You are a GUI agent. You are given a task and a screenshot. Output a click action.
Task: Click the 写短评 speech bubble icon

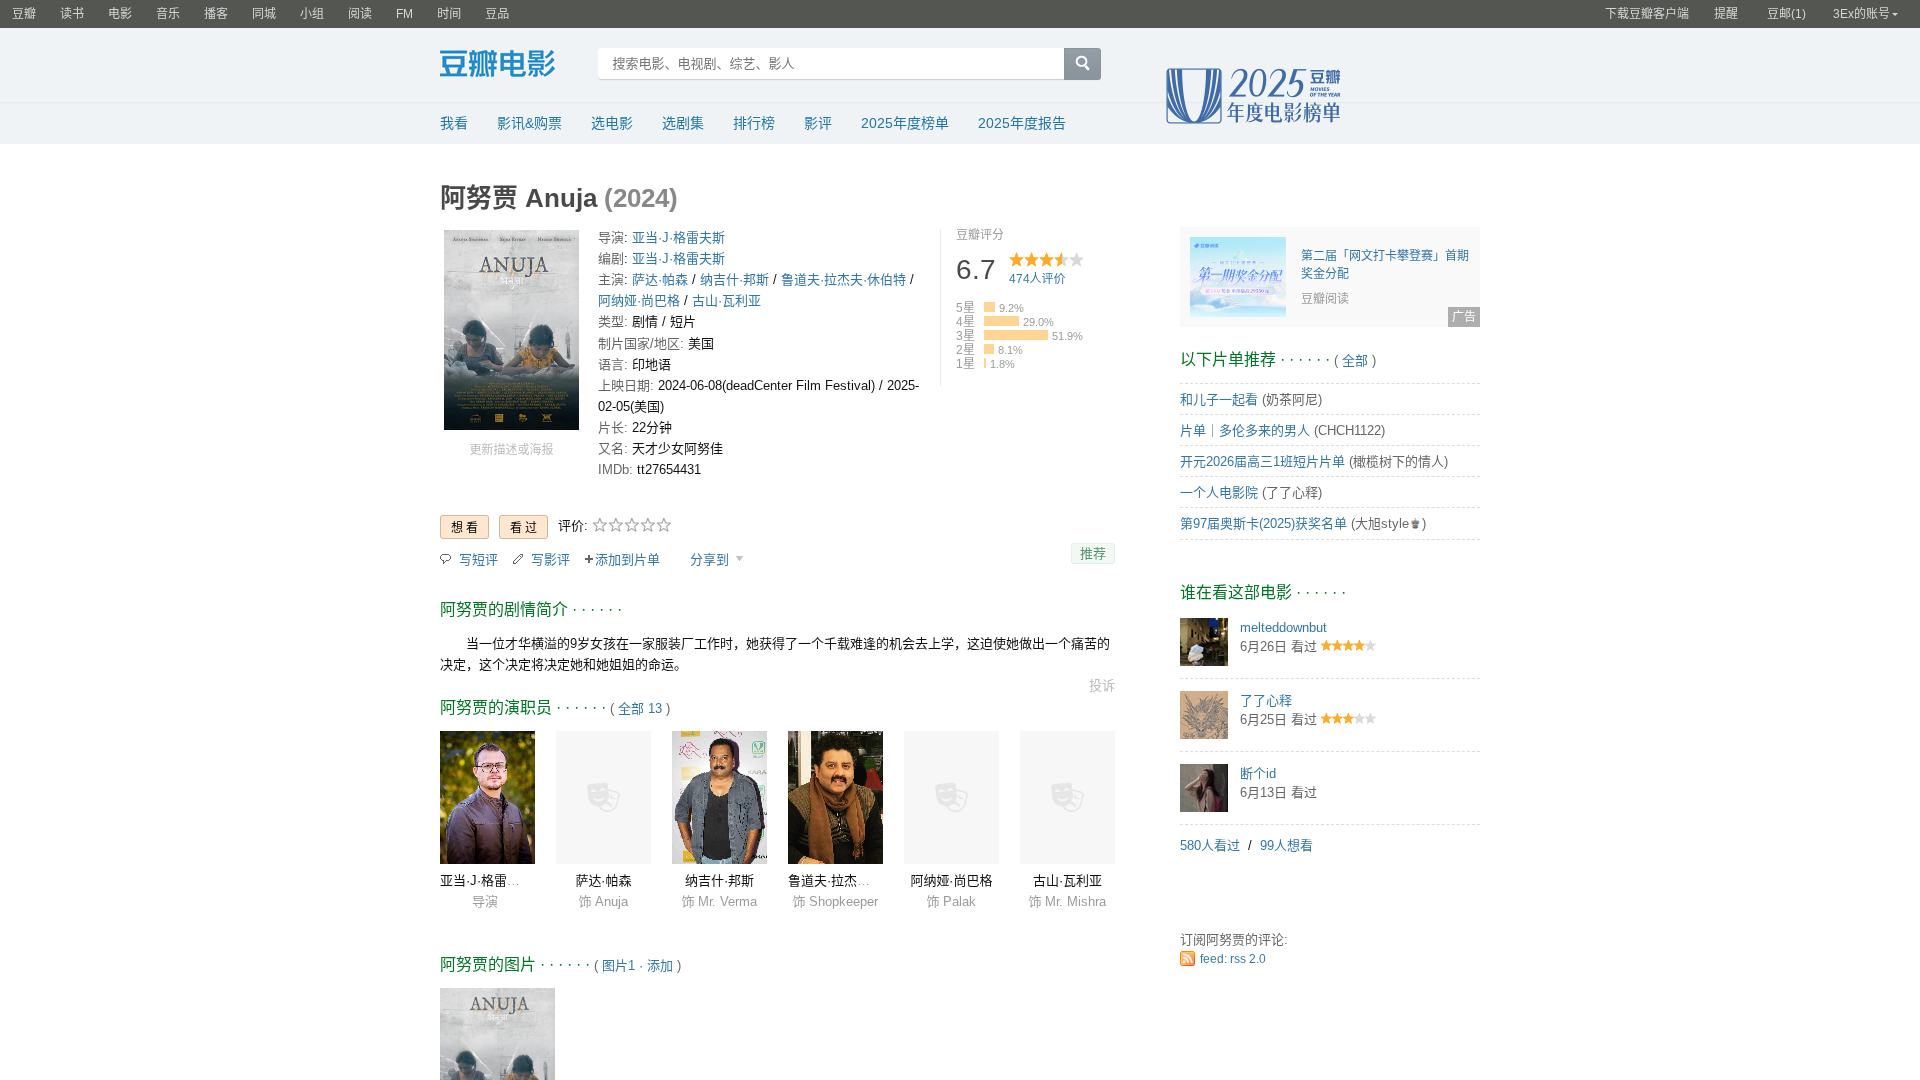pyautogui.click(x=446, y=559)
